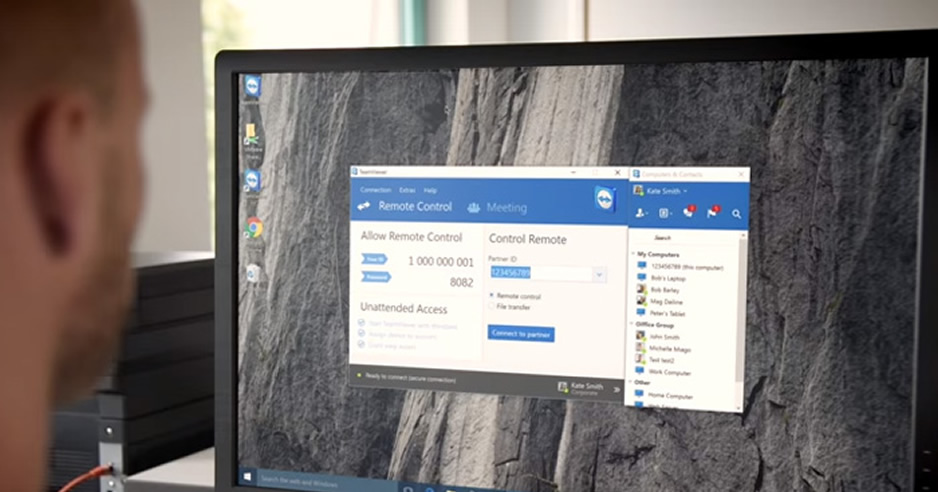
Task: Collapse the Office Group group
Action: (632, 324)
